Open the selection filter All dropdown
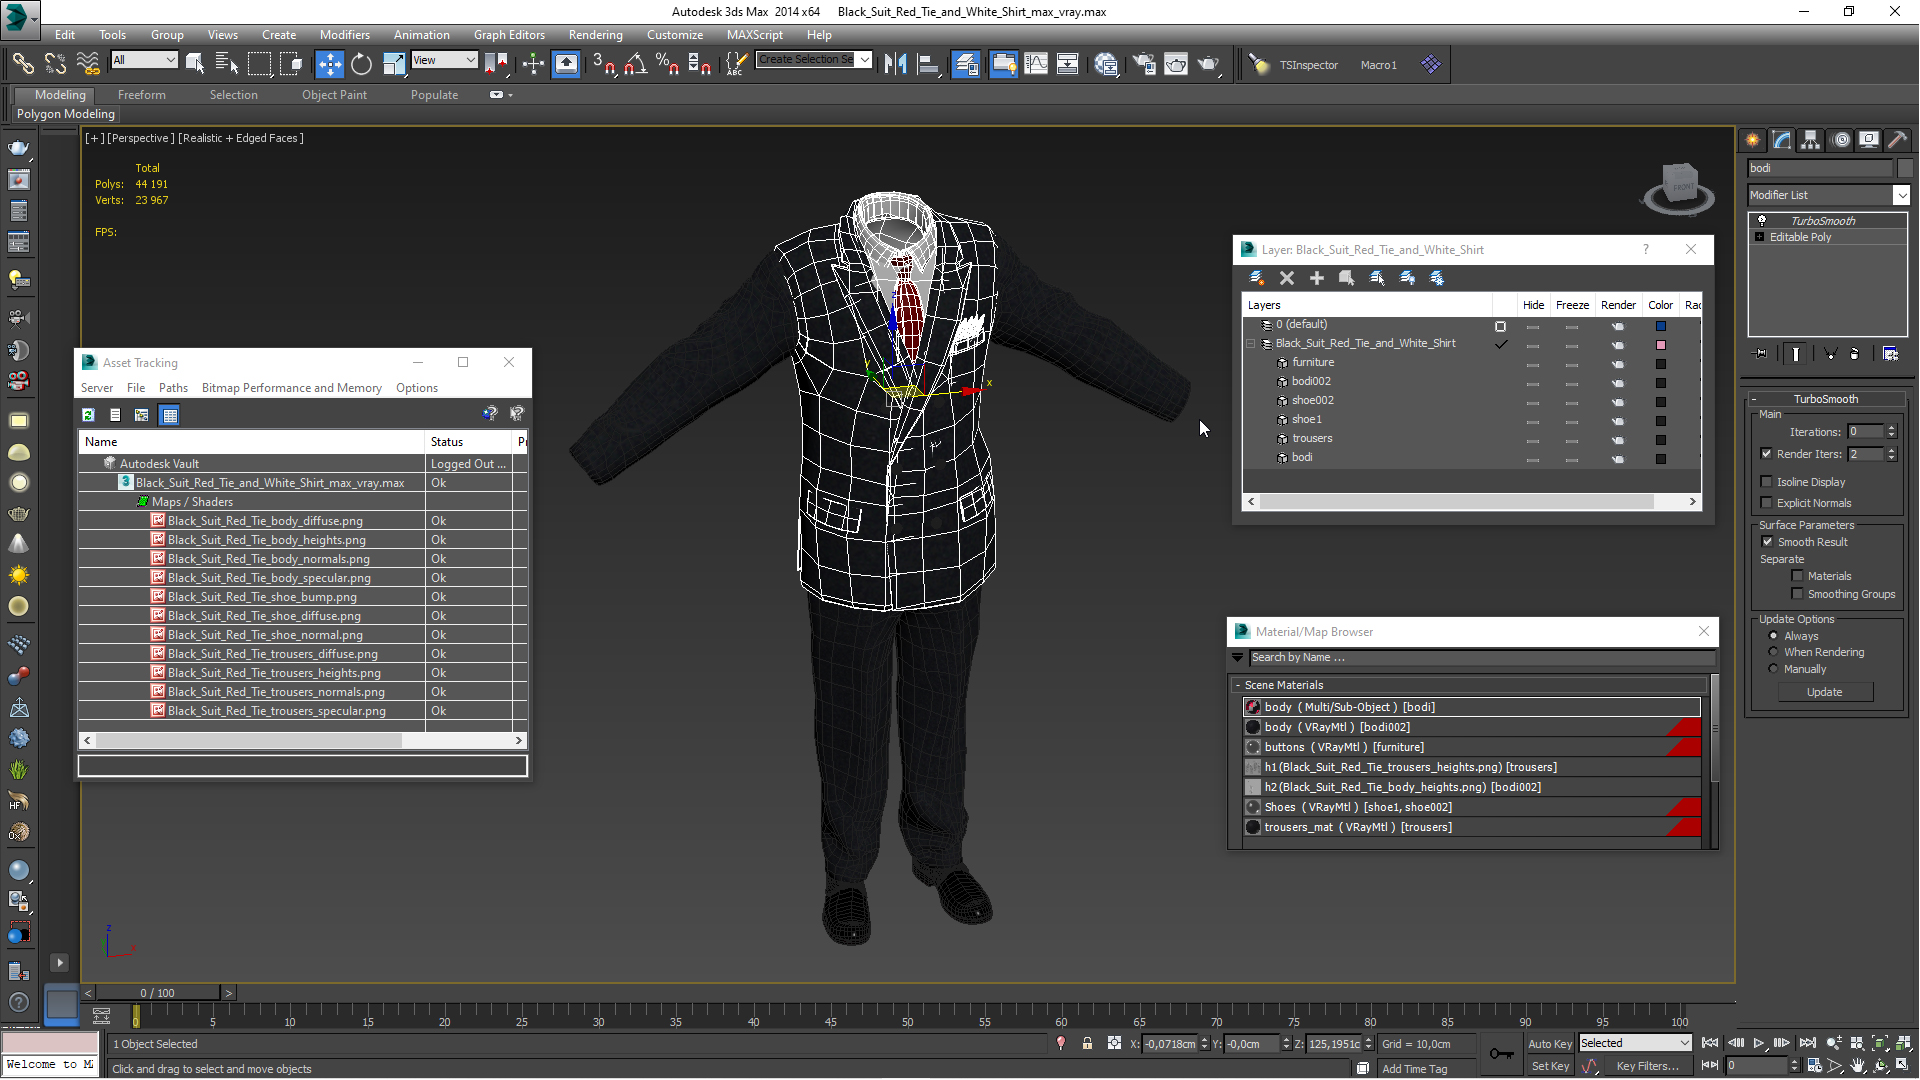Image resolution: width=1920 pixels, height=1080 pixels. (x=144, y=60)
